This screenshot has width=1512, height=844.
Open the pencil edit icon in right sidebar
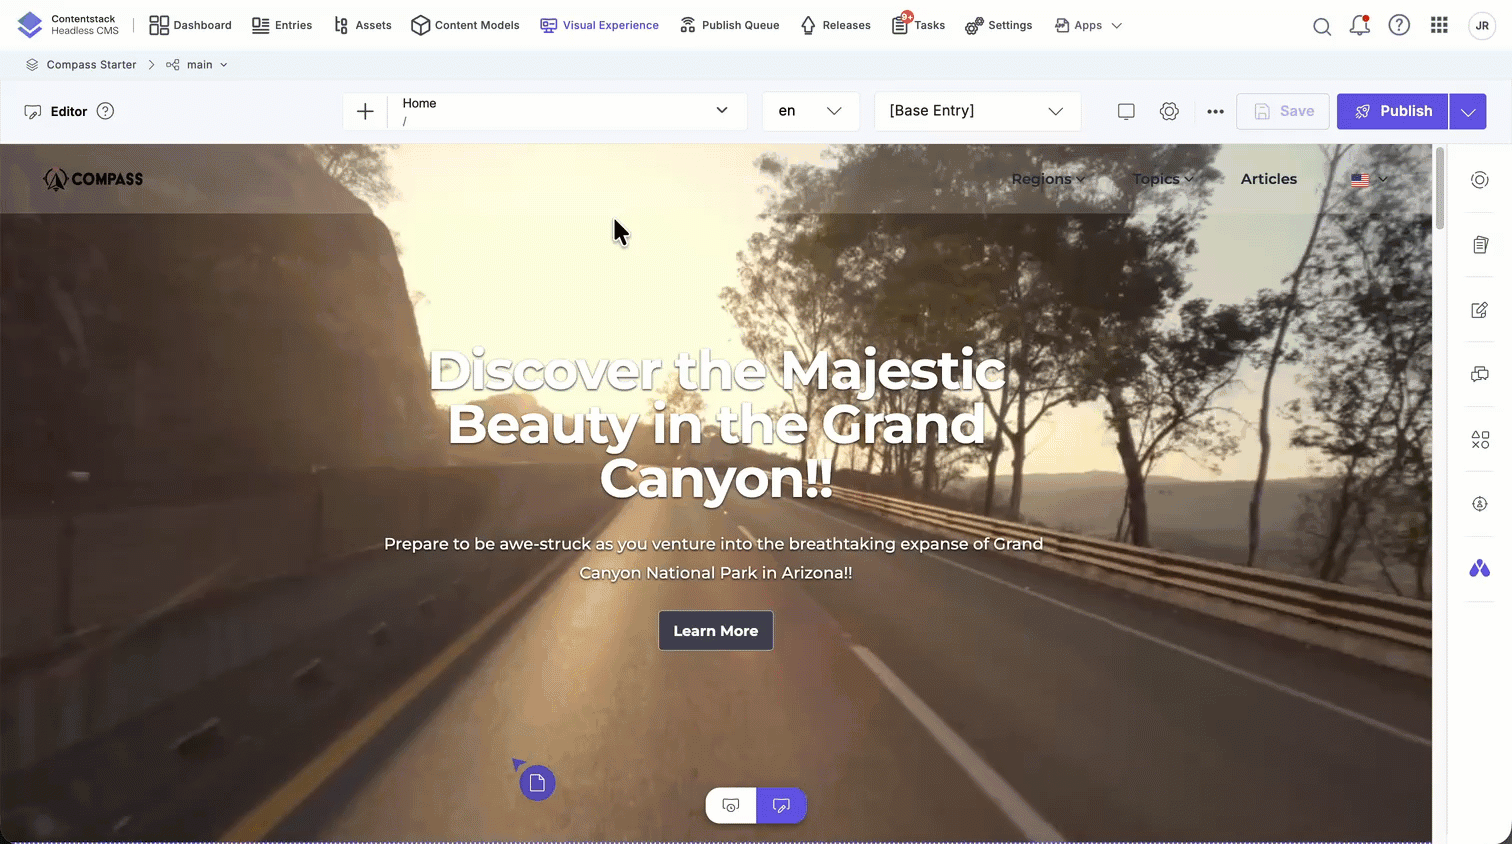tap(1480, 310)
